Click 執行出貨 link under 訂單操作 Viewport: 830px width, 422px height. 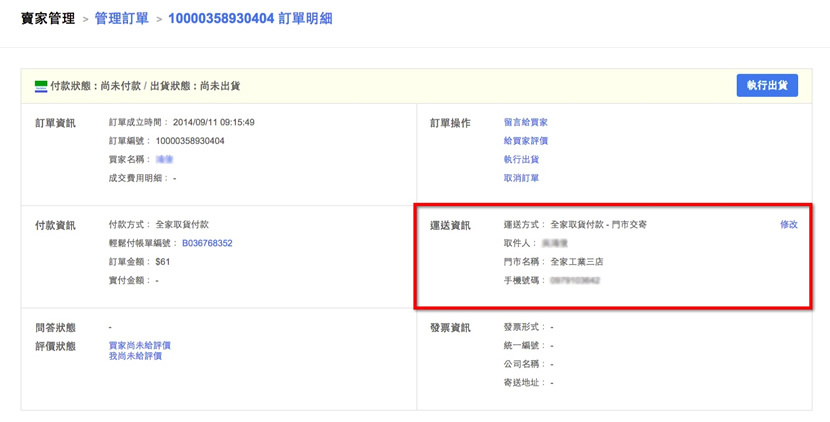coord(522,160)
